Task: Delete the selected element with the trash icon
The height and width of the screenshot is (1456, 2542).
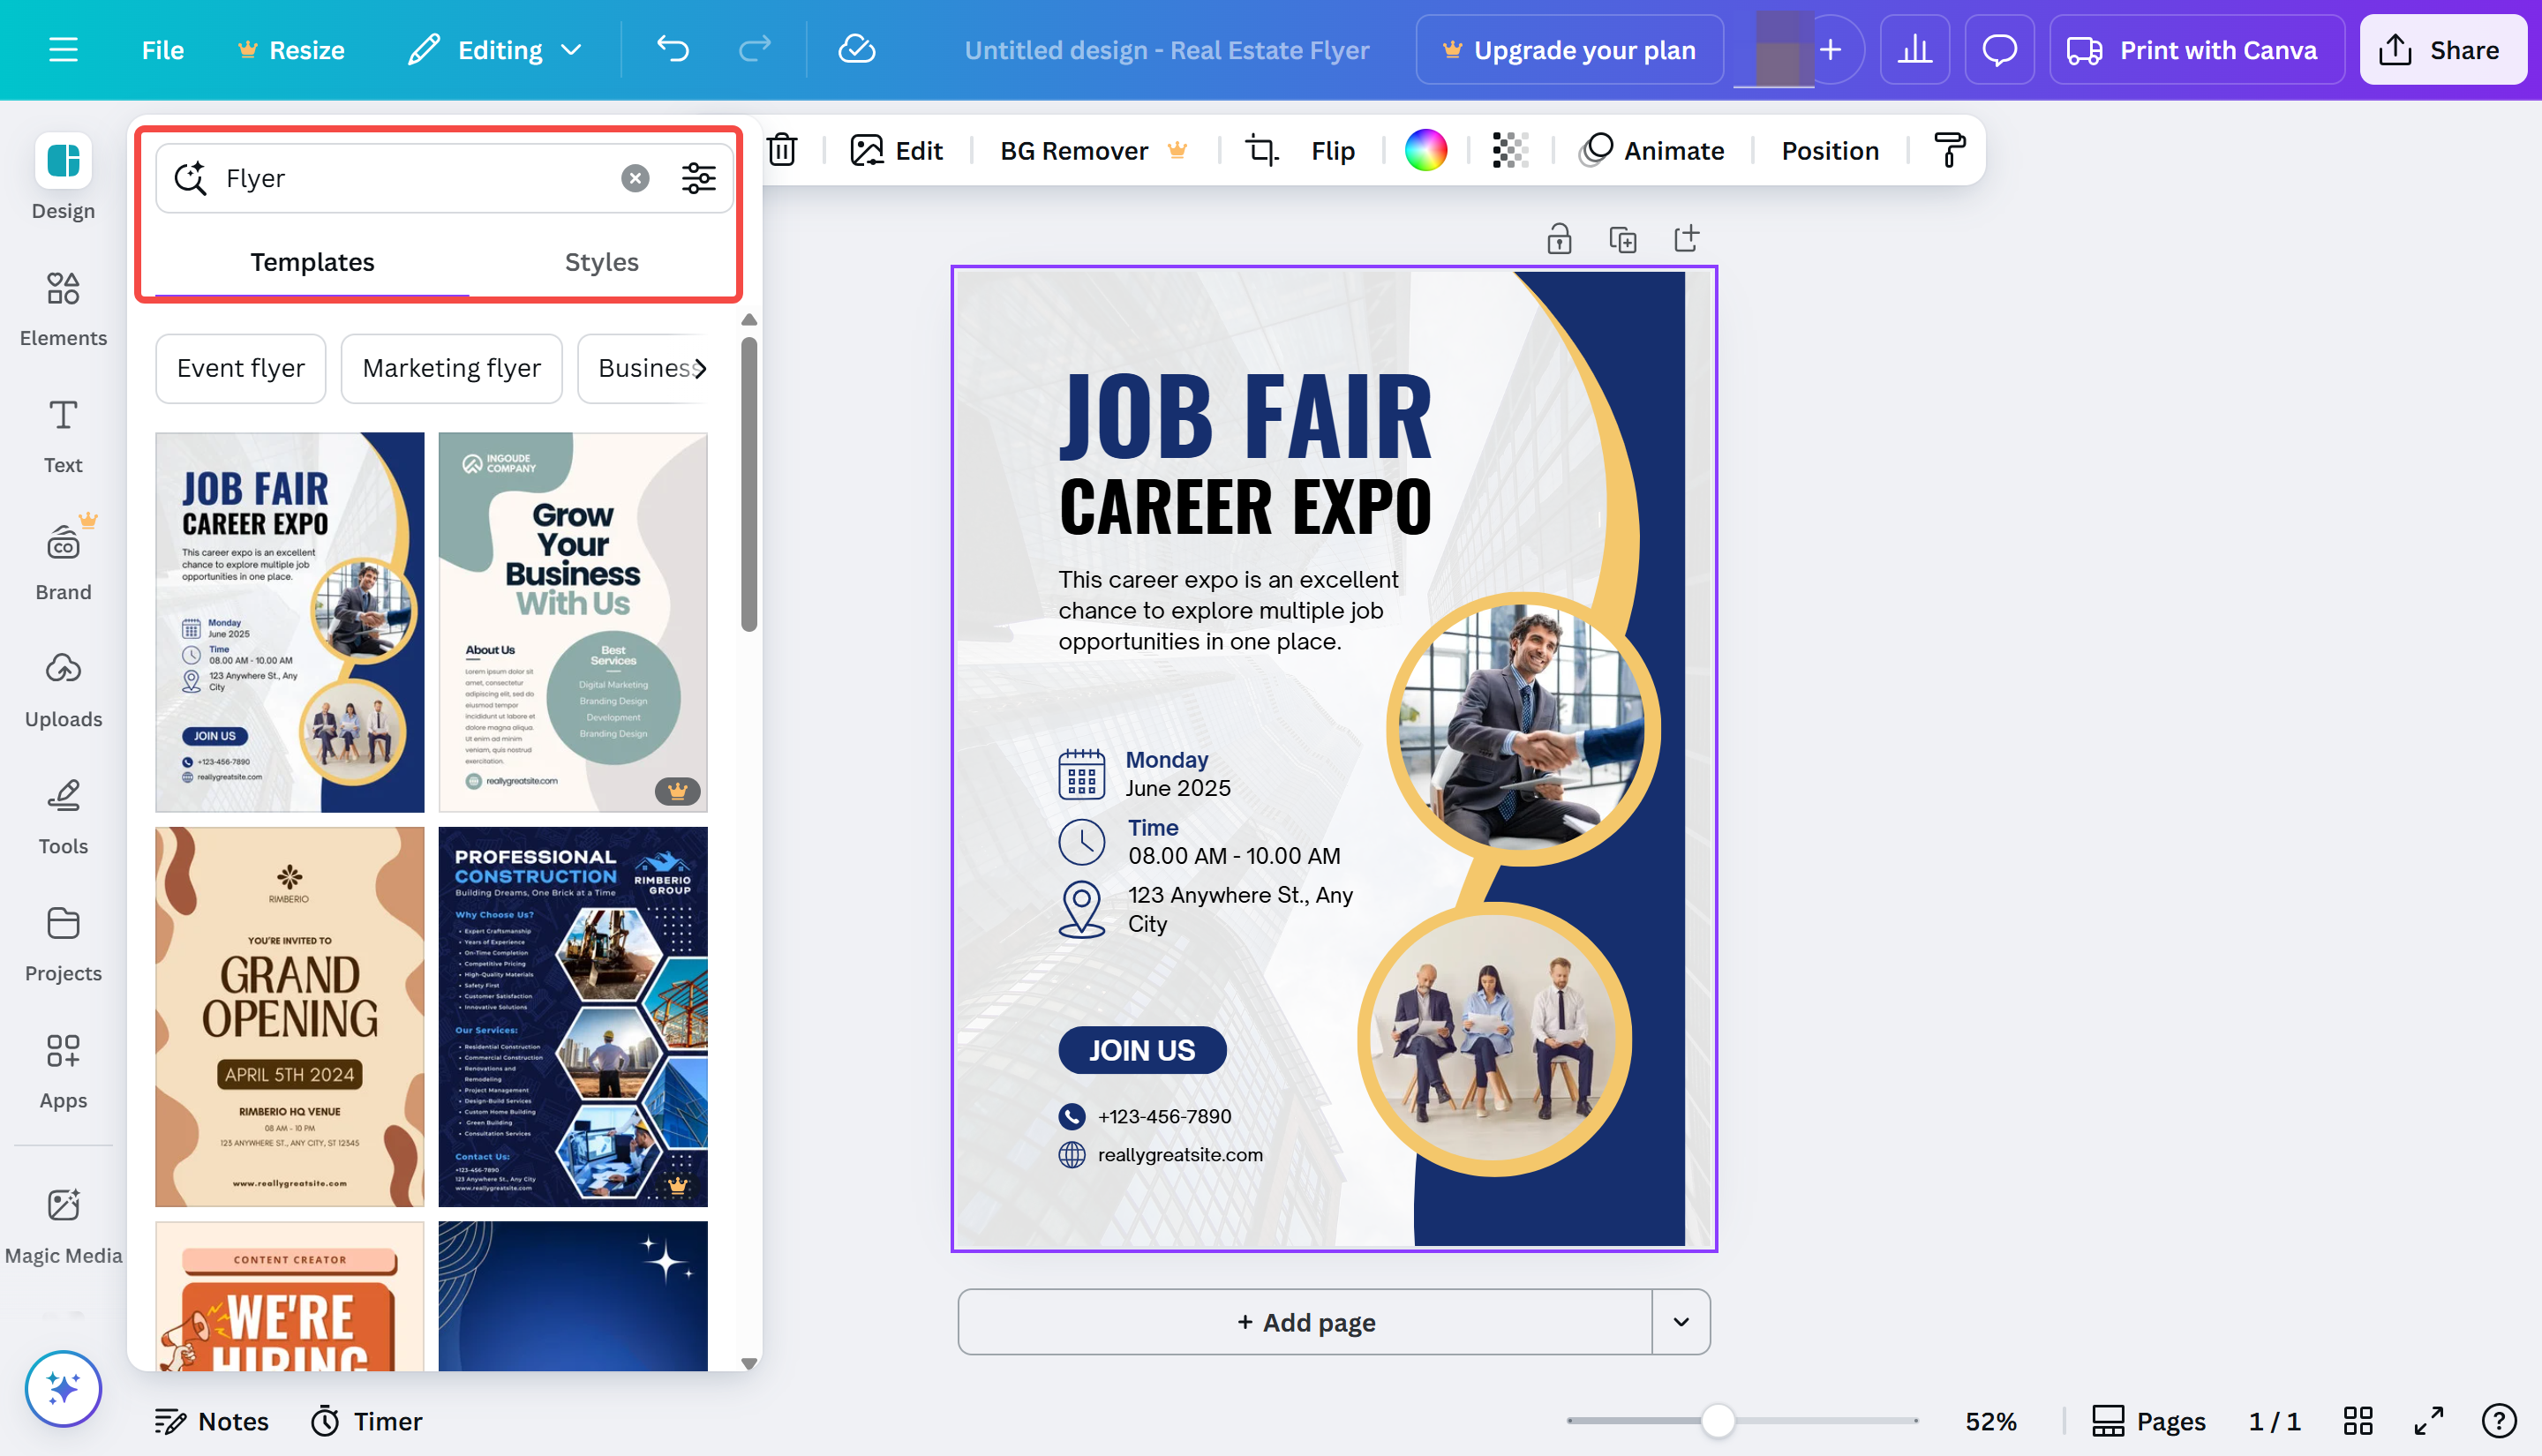Action: [781, 150]
